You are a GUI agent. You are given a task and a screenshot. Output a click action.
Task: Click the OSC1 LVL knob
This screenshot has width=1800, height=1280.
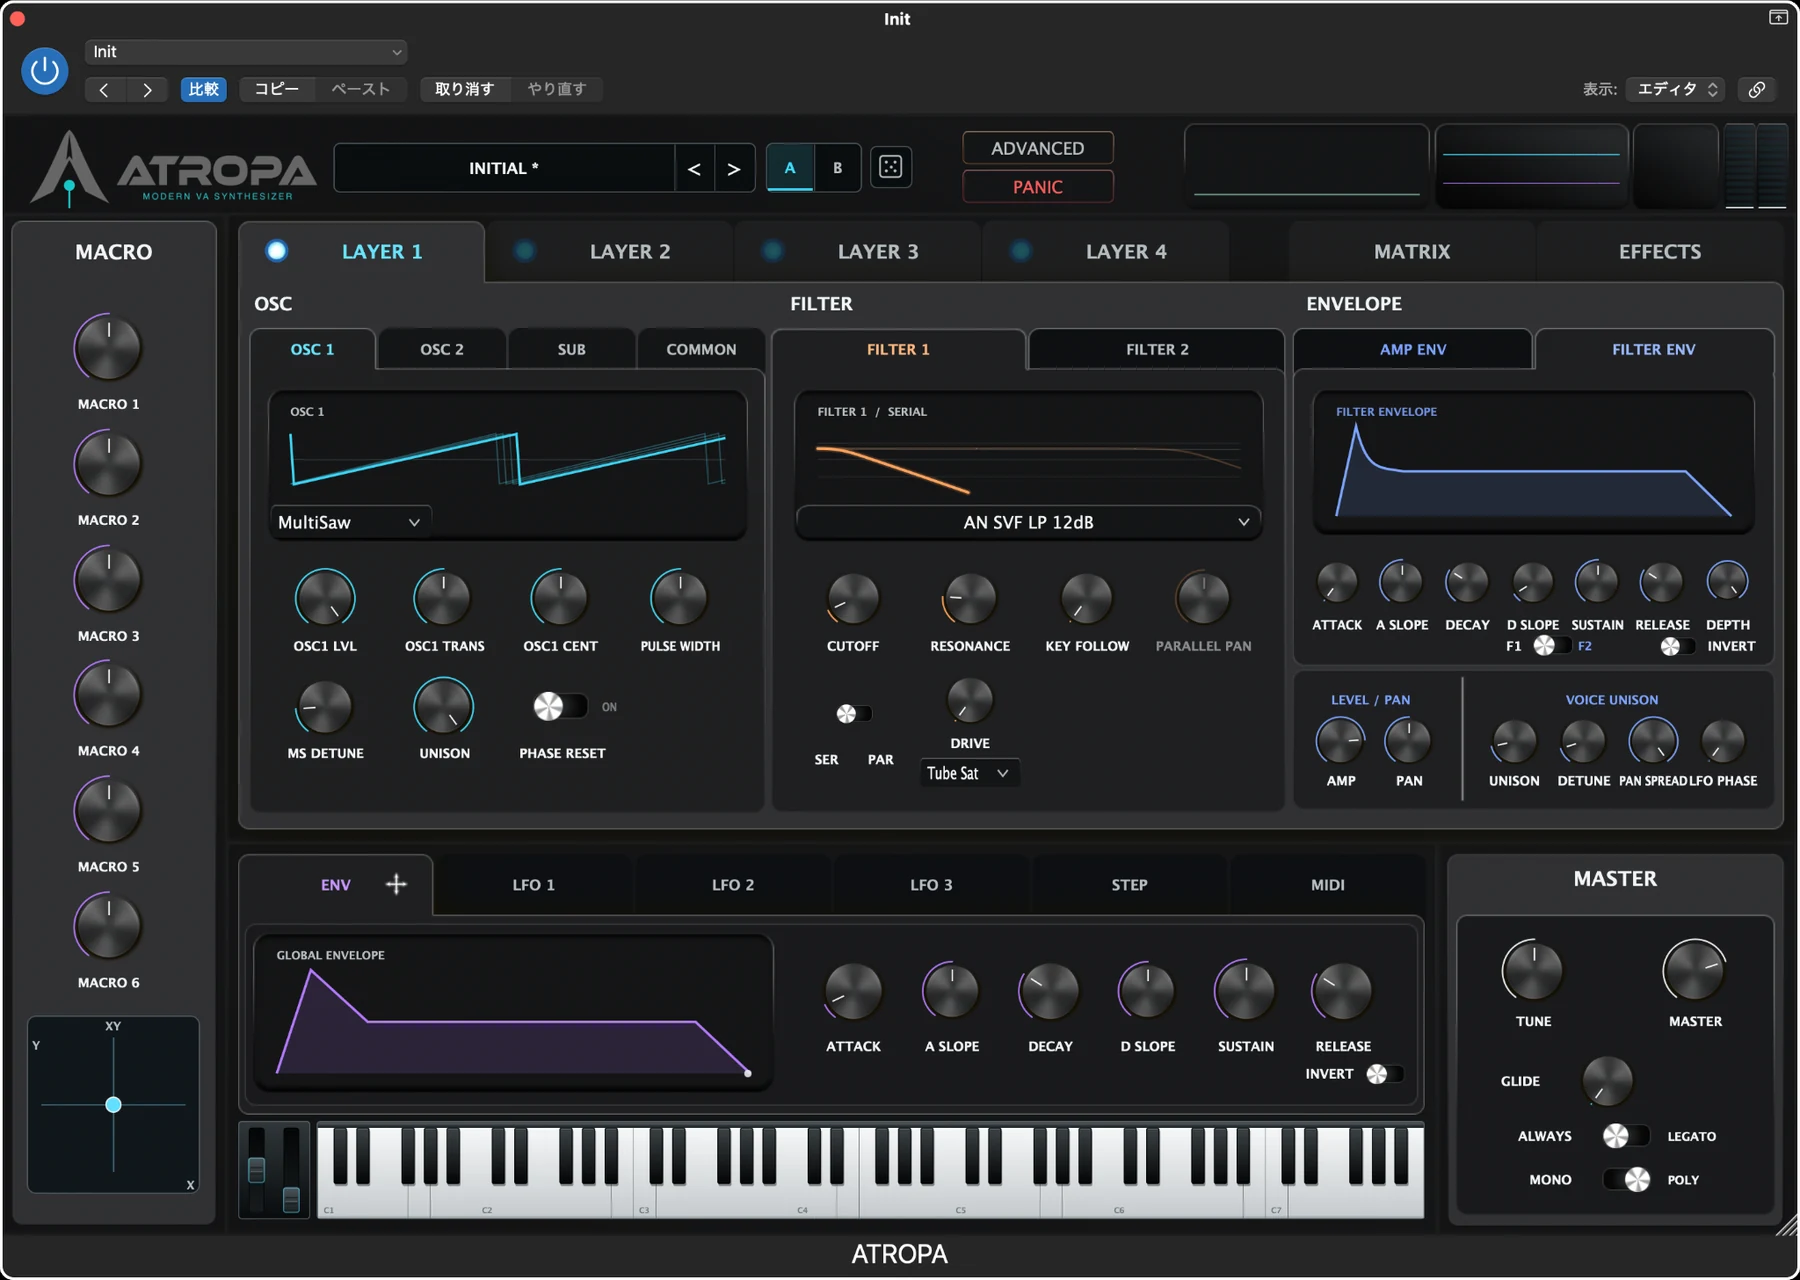(325, 598)
